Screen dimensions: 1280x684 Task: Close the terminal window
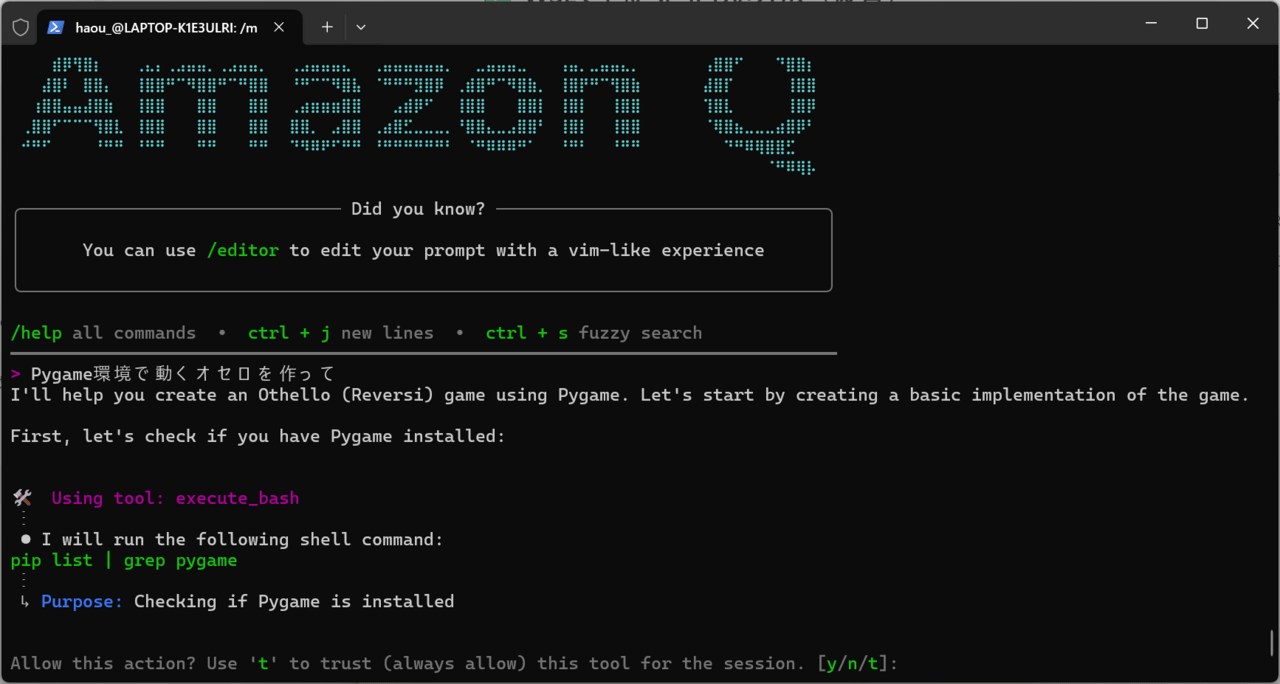point(1252,23)
